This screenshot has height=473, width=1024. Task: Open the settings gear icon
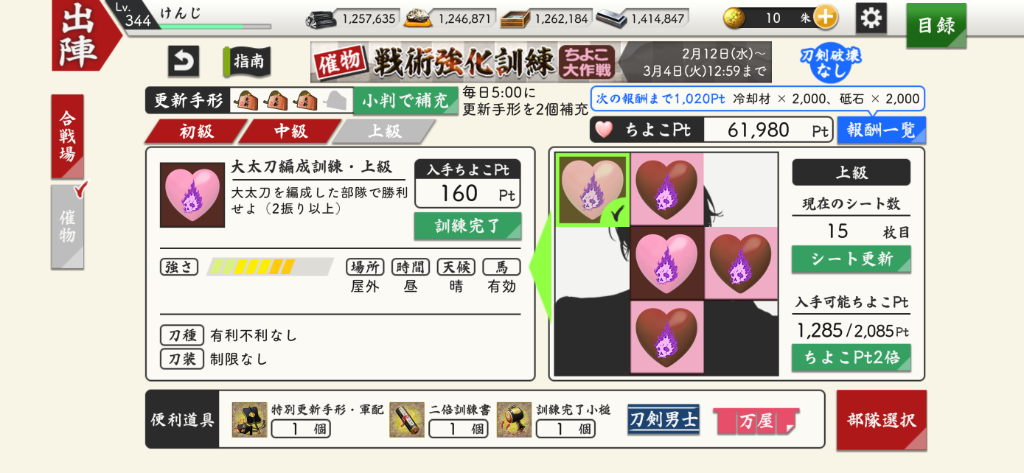click(x=871, y=18)
